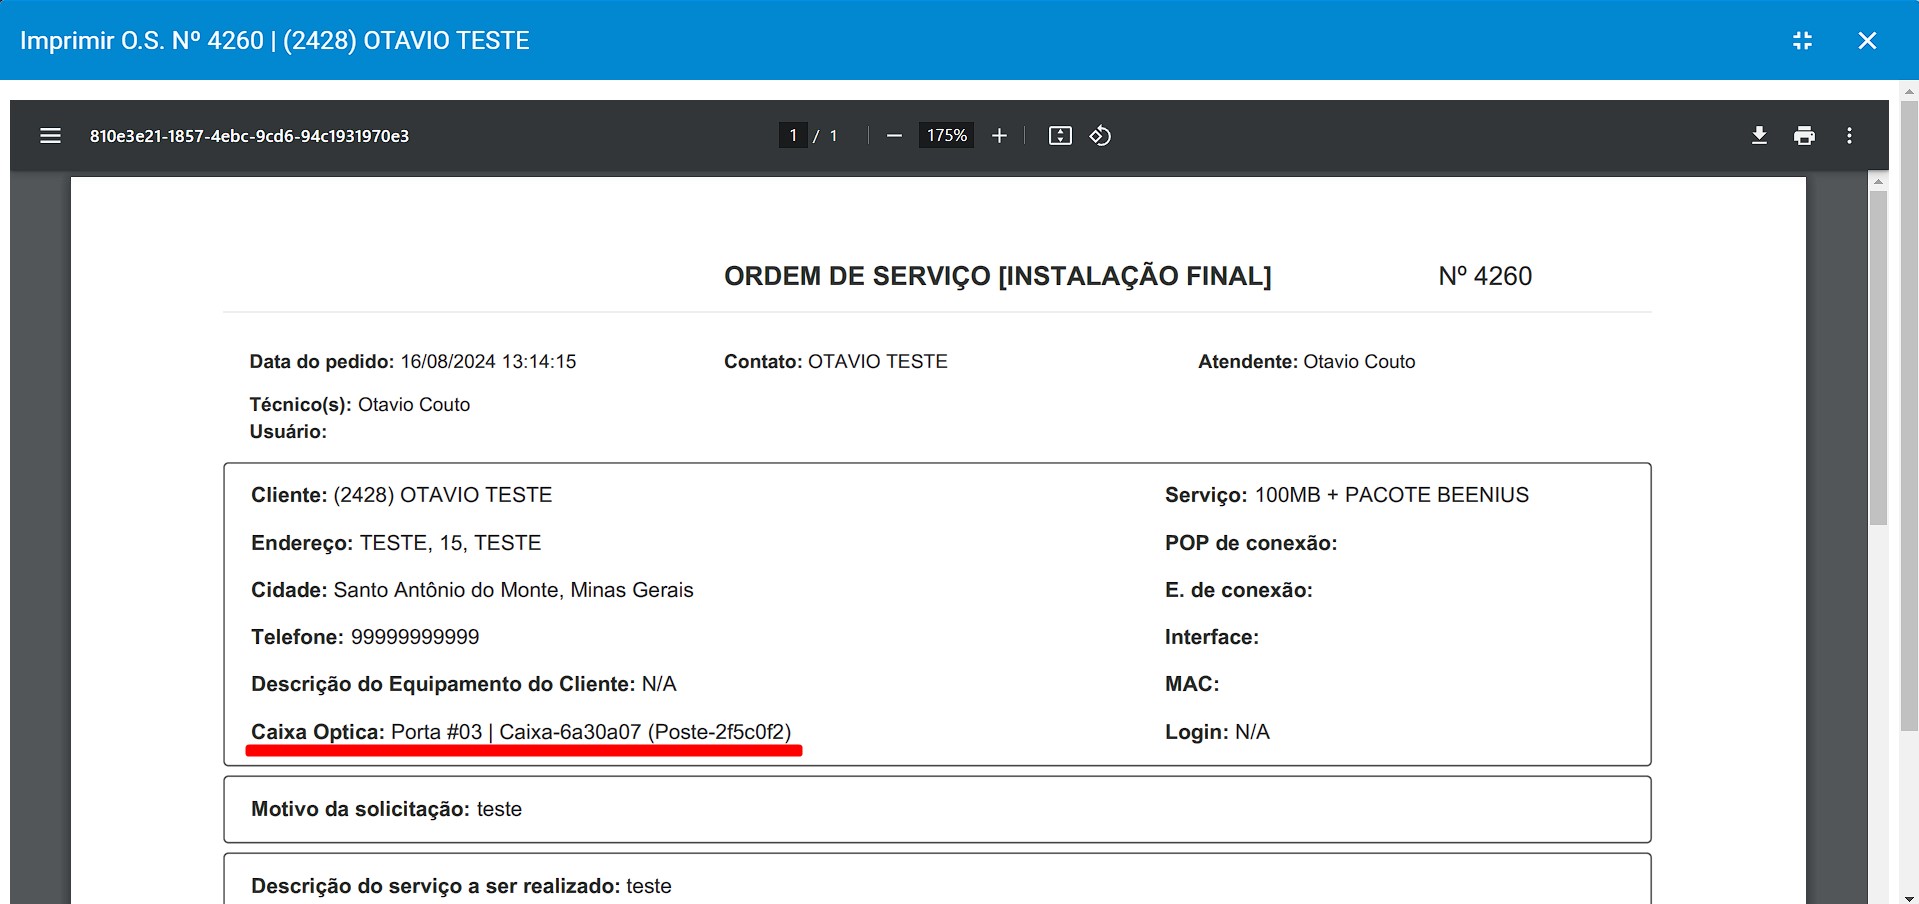Click the fit to page icon
The width and height of the screenshot is (1919, 904).
[x=1060, y=136]
